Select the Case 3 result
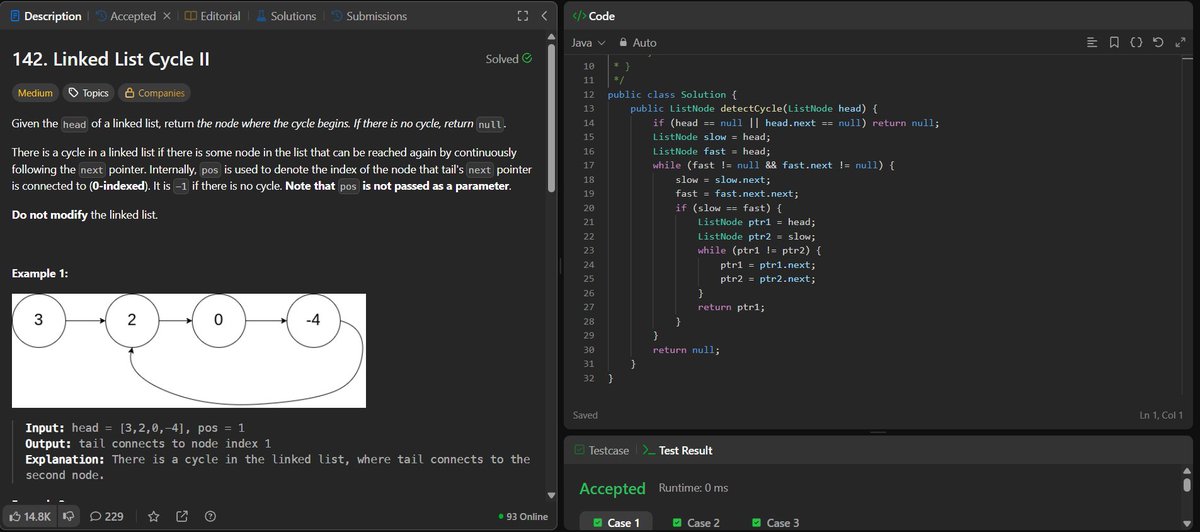 [775, 522]
